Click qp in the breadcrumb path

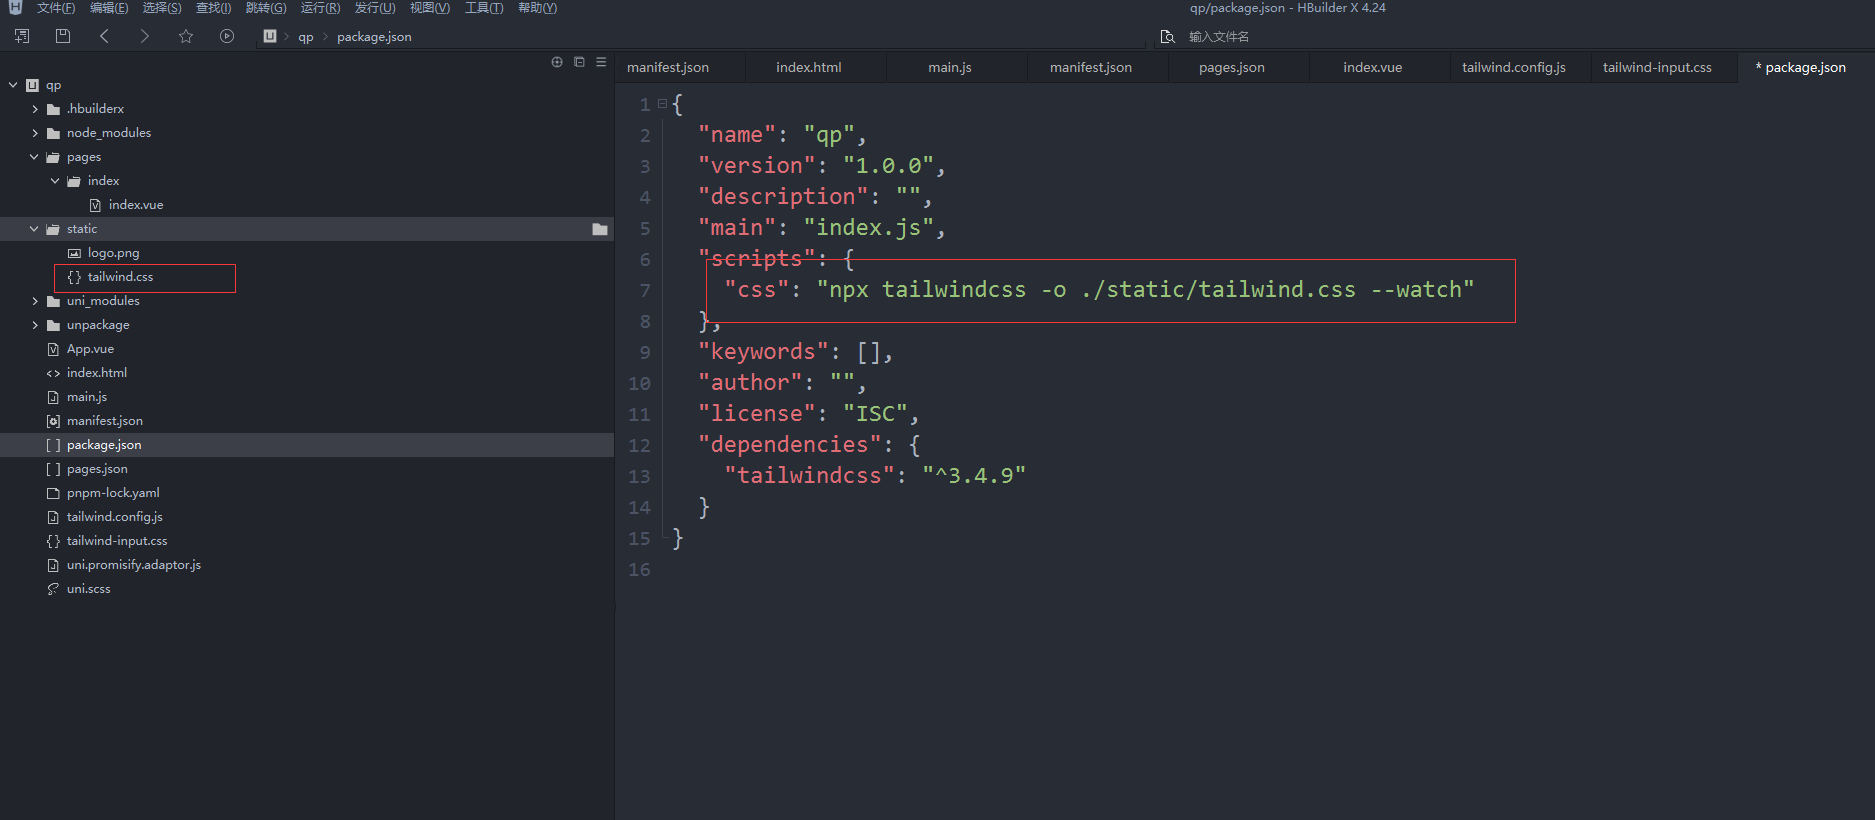click(306, 37)
